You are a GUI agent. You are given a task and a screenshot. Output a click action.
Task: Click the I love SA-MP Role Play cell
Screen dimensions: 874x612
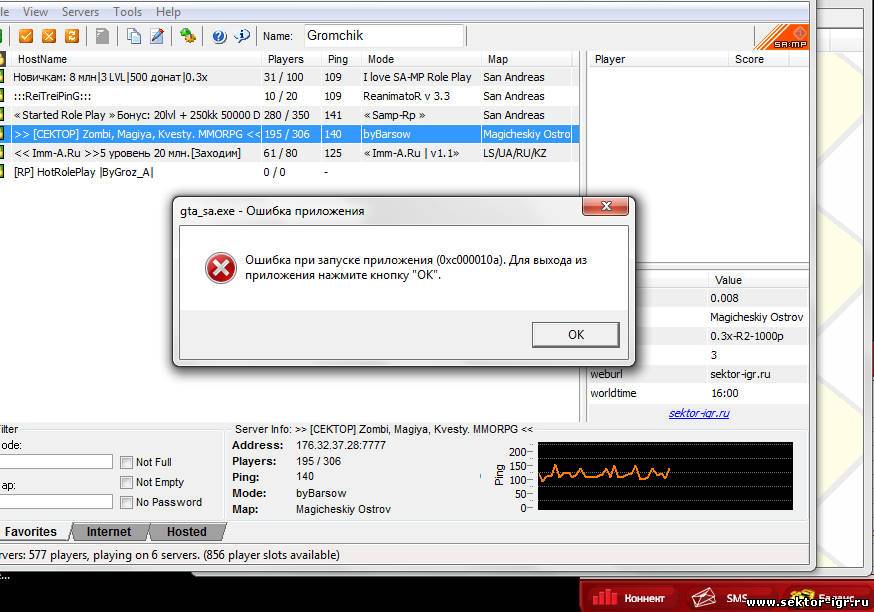(x=417, y=77)
